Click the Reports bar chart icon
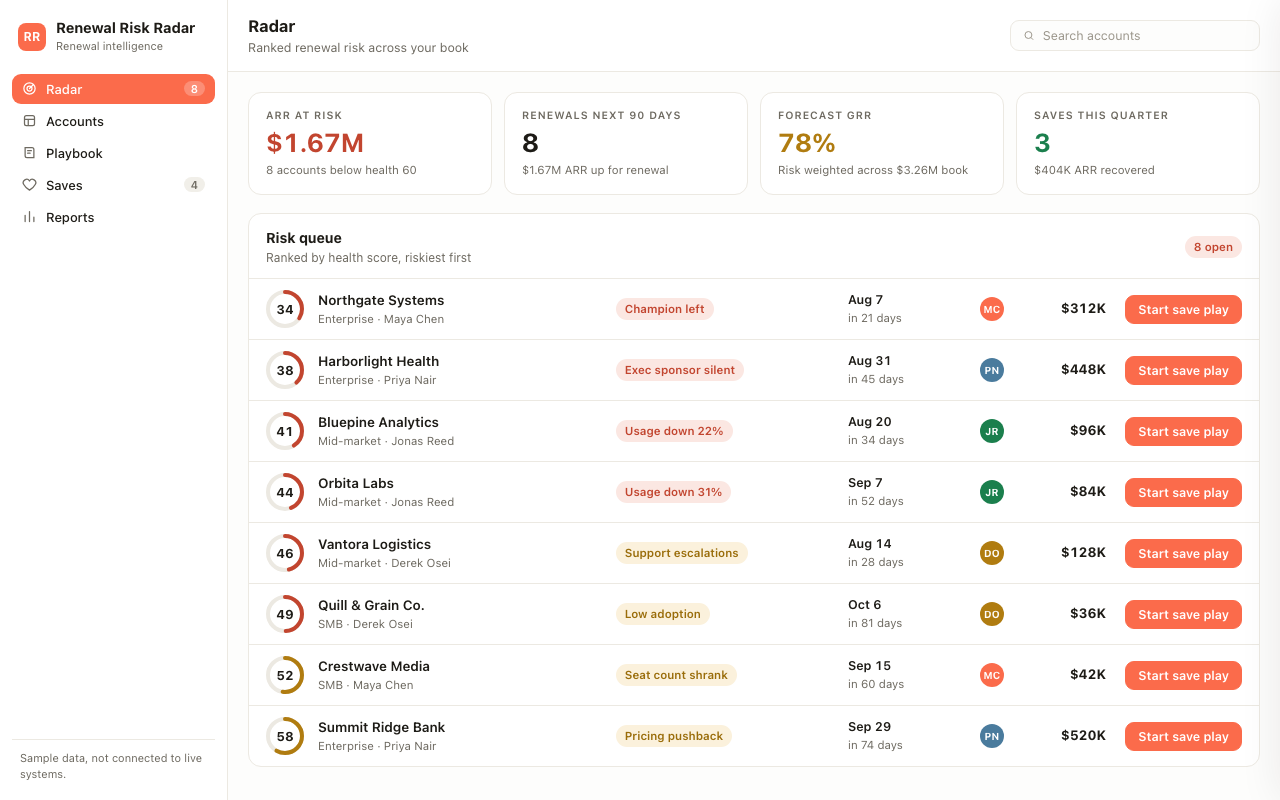1280x800 pixels. click(30, 217)
